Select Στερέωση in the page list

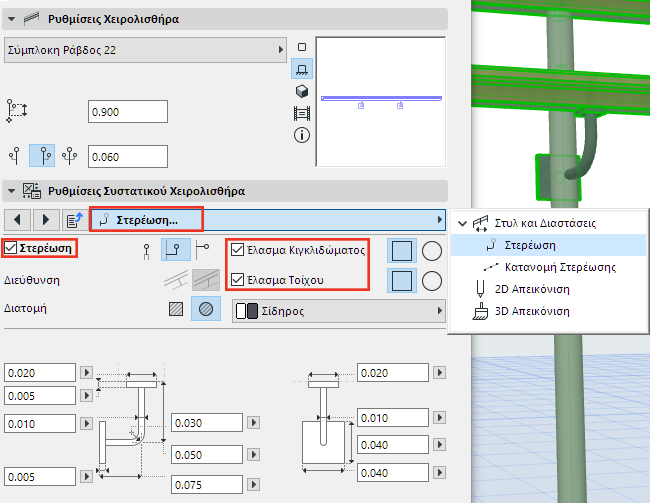(x=548, y=245)
